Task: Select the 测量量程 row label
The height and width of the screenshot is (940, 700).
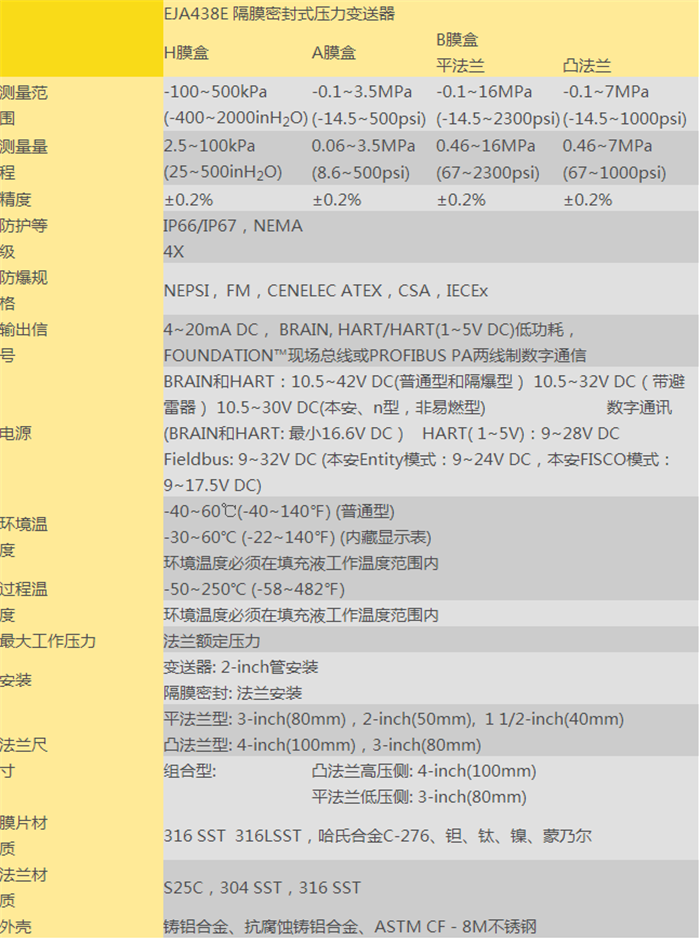Action: 24,159
